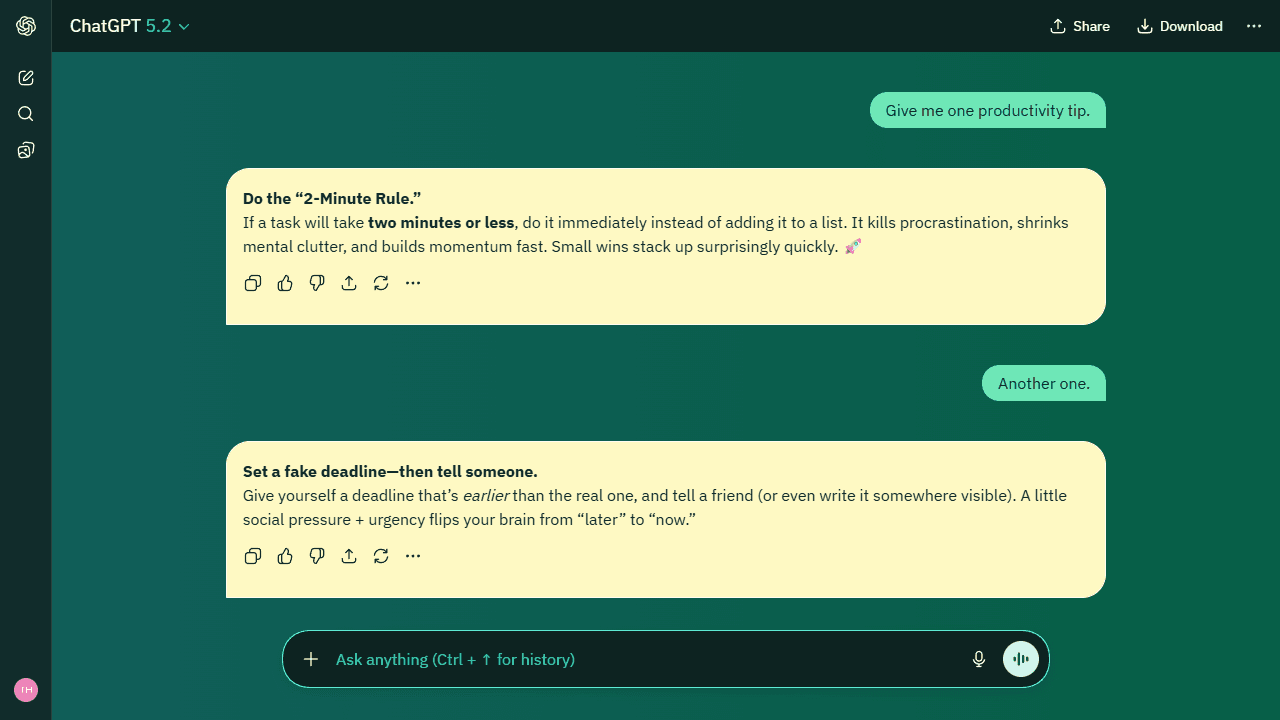Regenerate the 2-Minute Rule response
Image resolution: width=1280 pixels, height=720 pixels.
tap(381, 283)
